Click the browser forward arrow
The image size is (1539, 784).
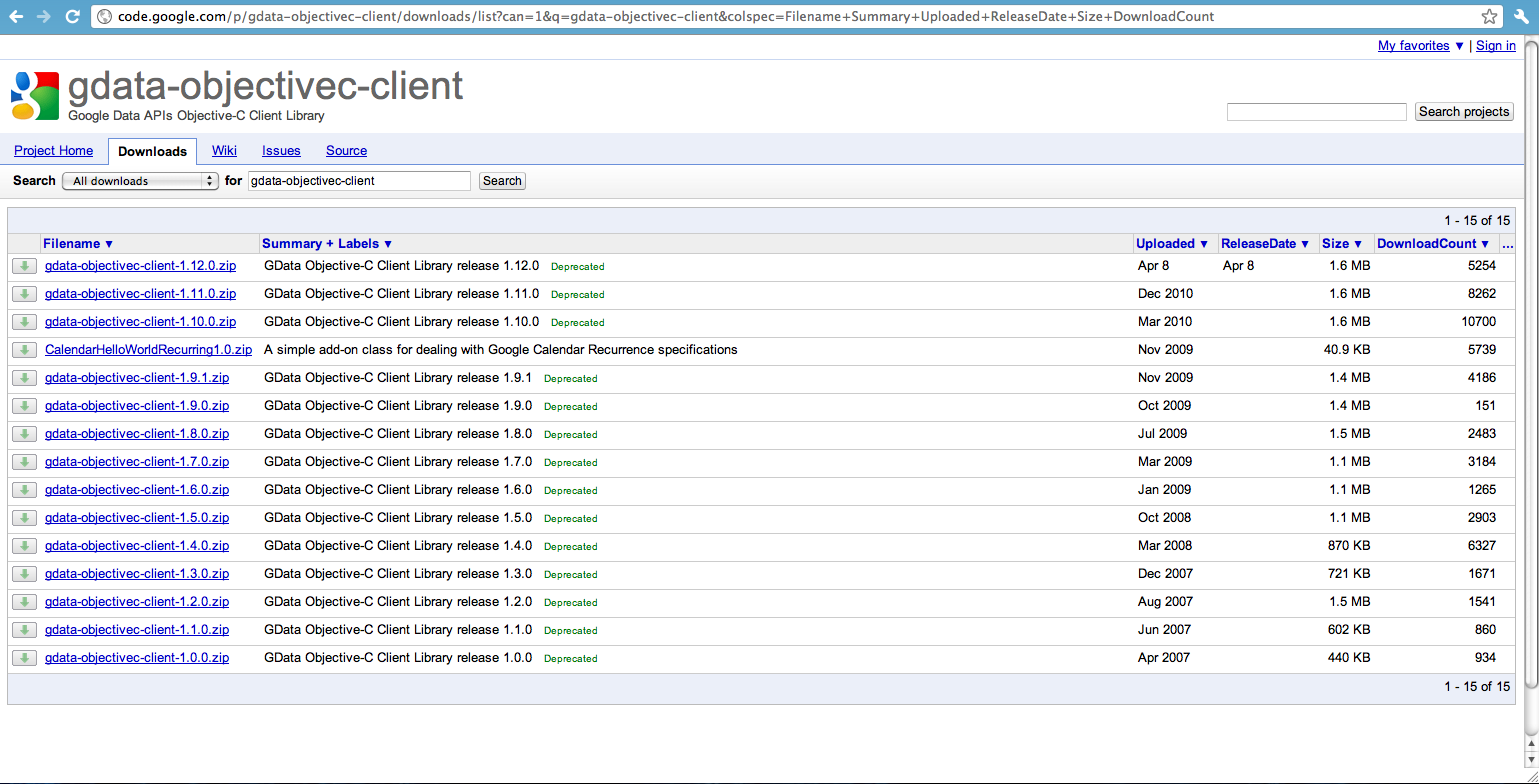(44, 16)
